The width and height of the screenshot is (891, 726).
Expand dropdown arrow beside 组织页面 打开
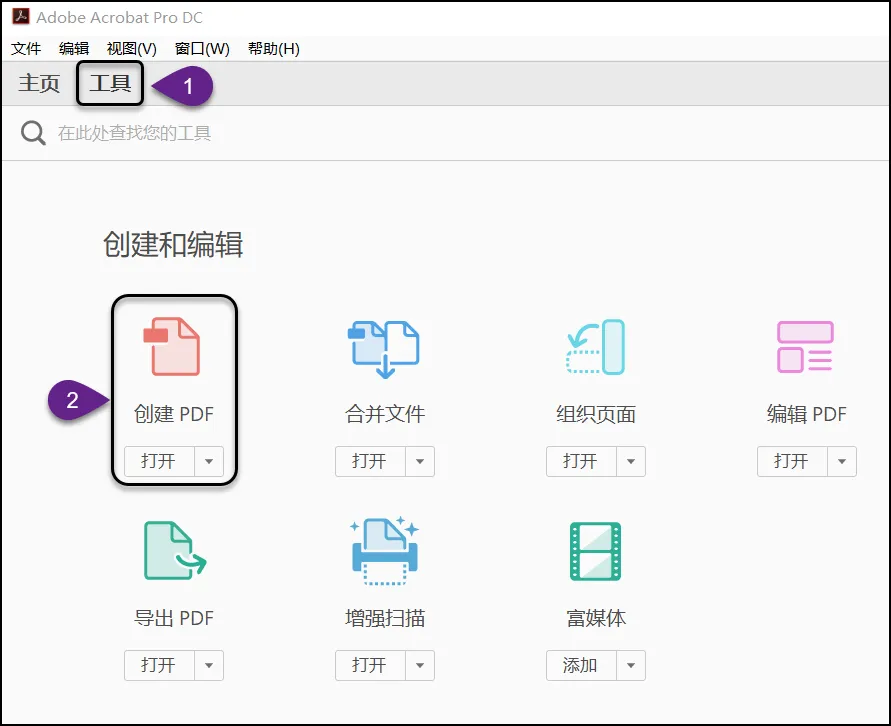pyautogui.click(x=631, y=461)
